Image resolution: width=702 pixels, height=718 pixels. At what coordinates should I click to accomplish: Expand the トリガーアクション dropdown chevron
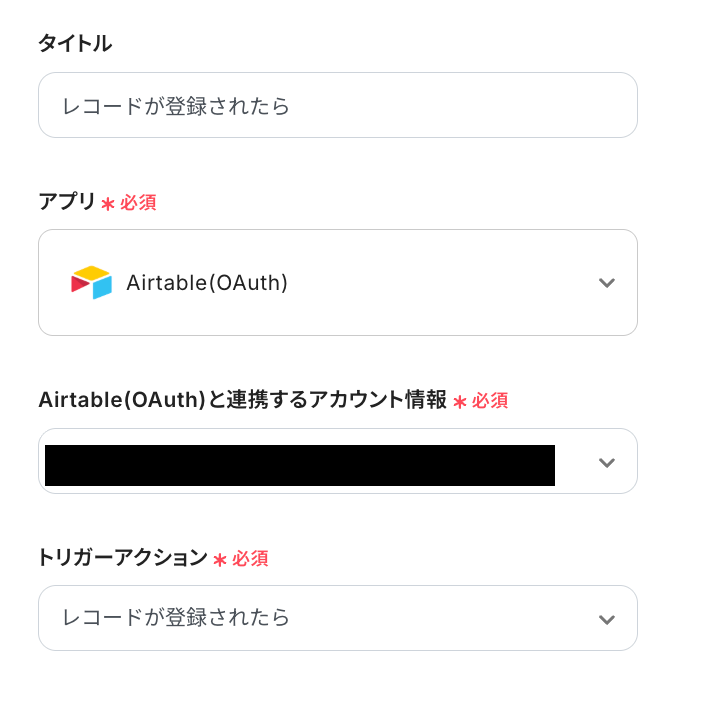point(606,619)
